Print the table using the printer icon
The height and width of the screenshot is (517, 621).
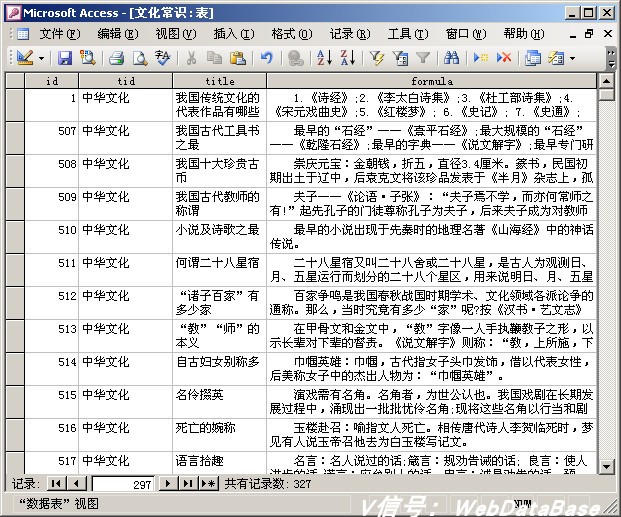coord(116,58)
